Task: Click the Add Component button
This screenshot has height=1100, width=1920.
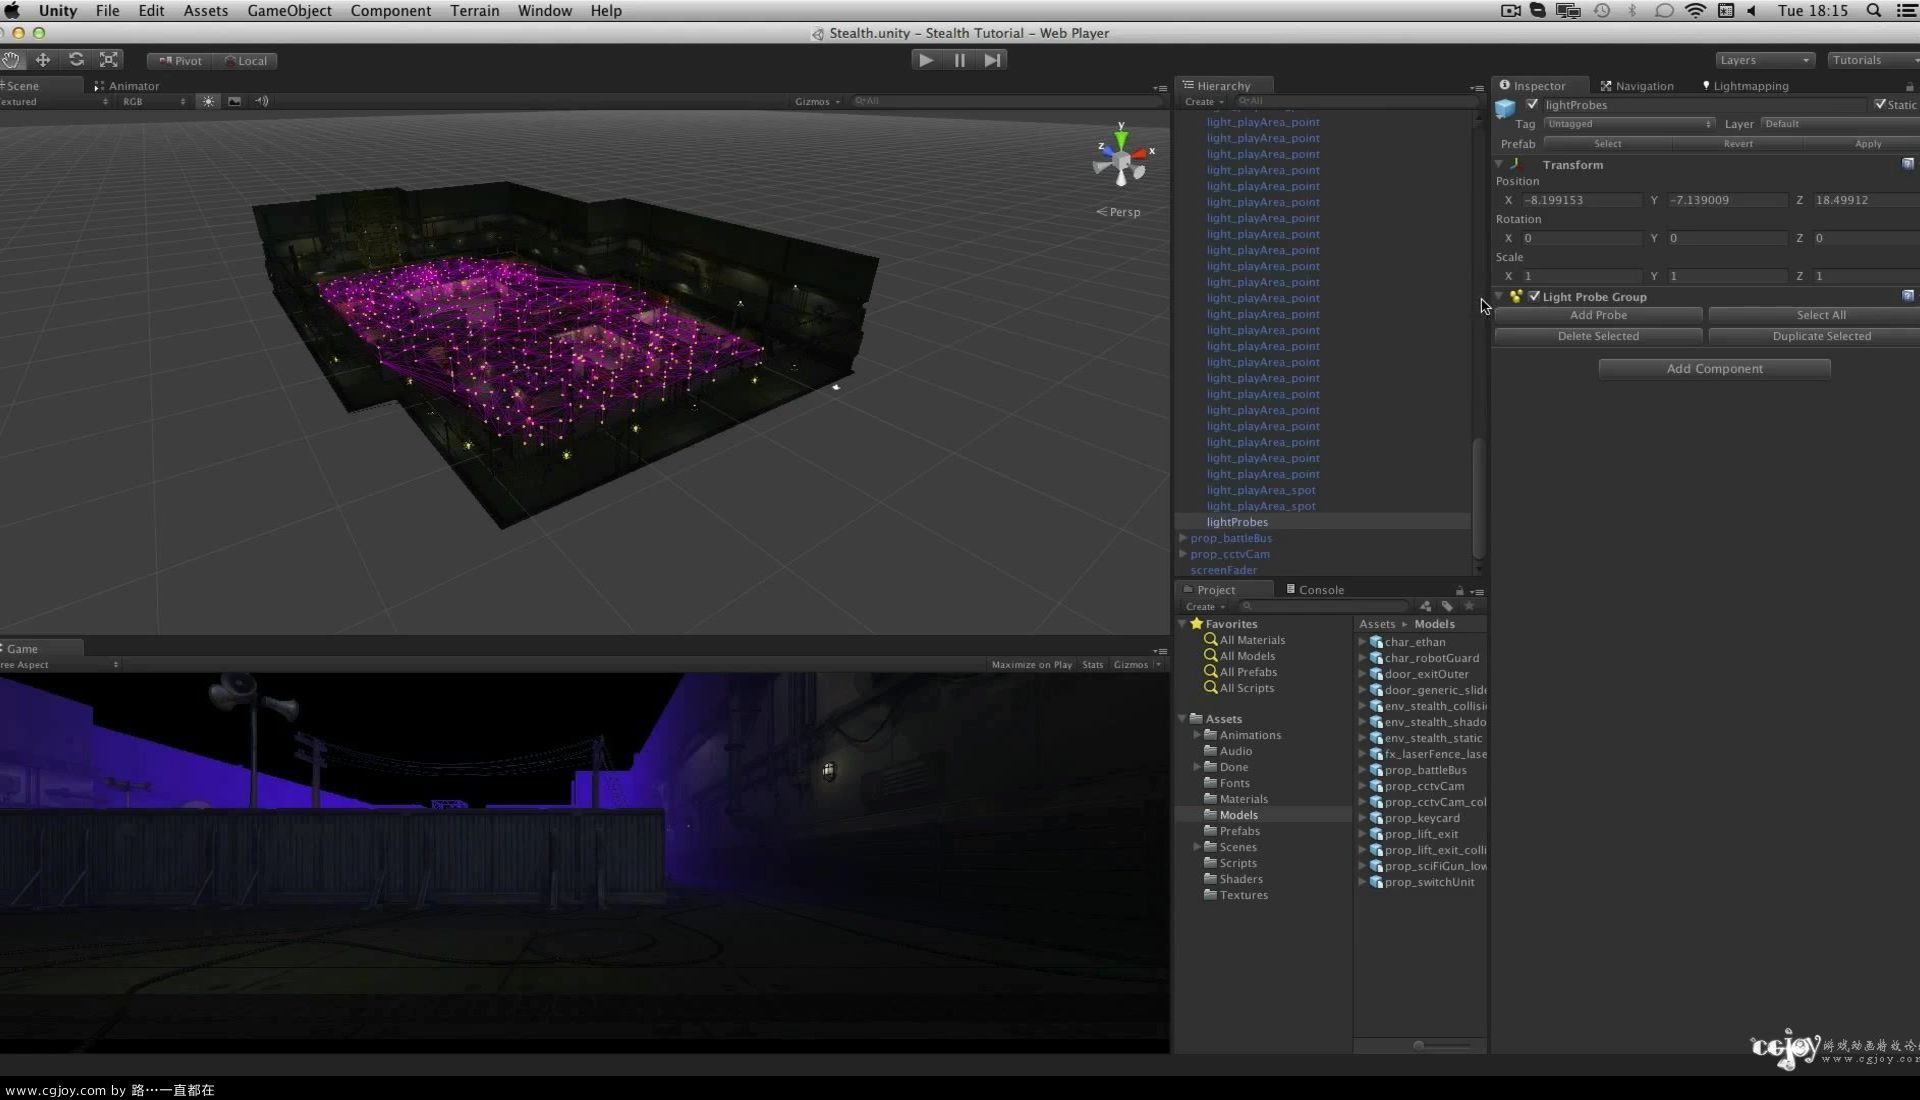Action: pyautogui.click(x=1714, y=369)
